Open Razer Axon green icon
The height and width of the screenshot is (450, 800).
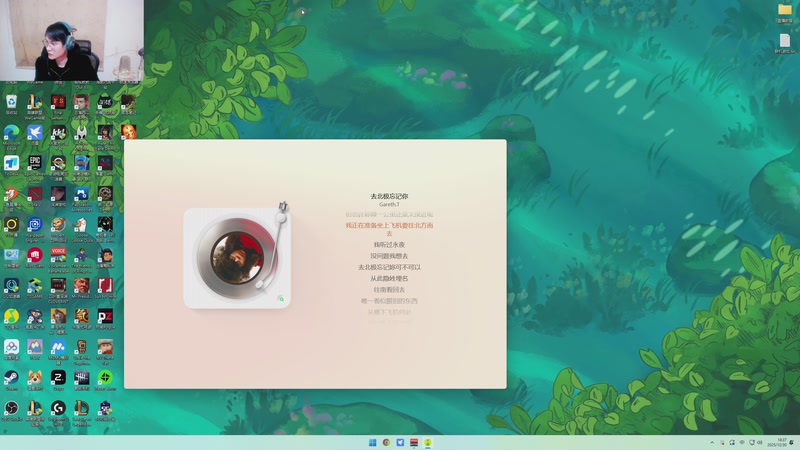point(105,378)
